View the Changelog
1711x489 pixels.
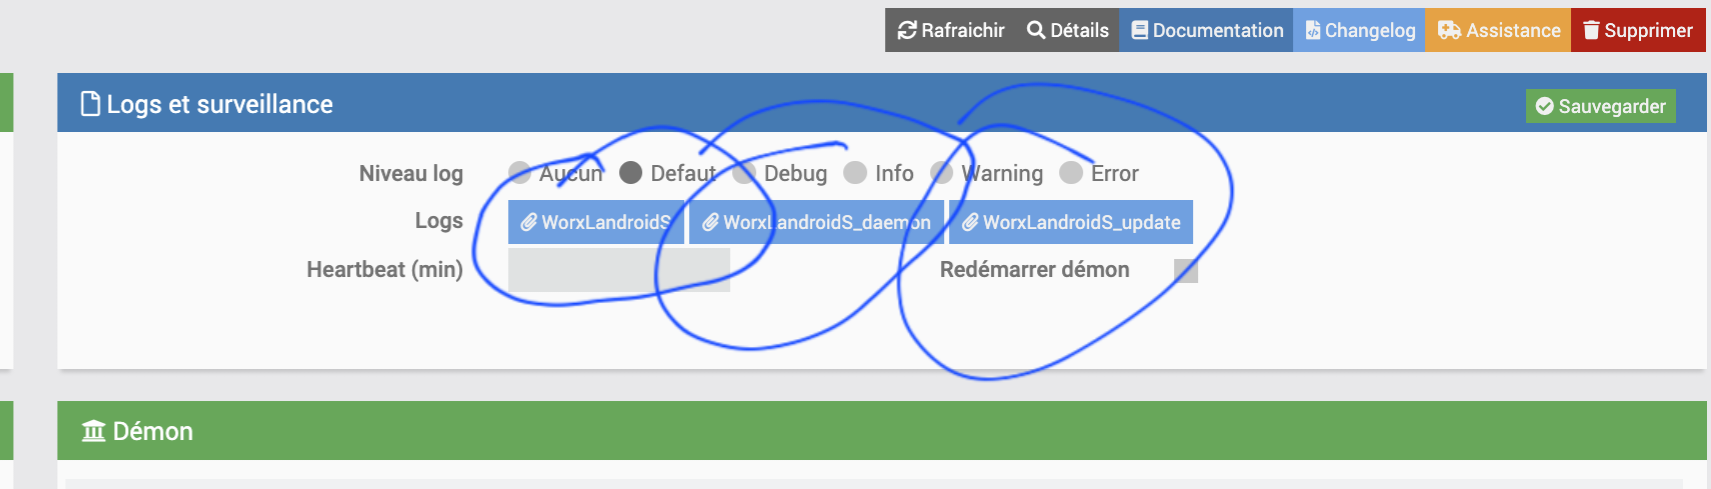pyautogui.click(x=1359, y=30)
